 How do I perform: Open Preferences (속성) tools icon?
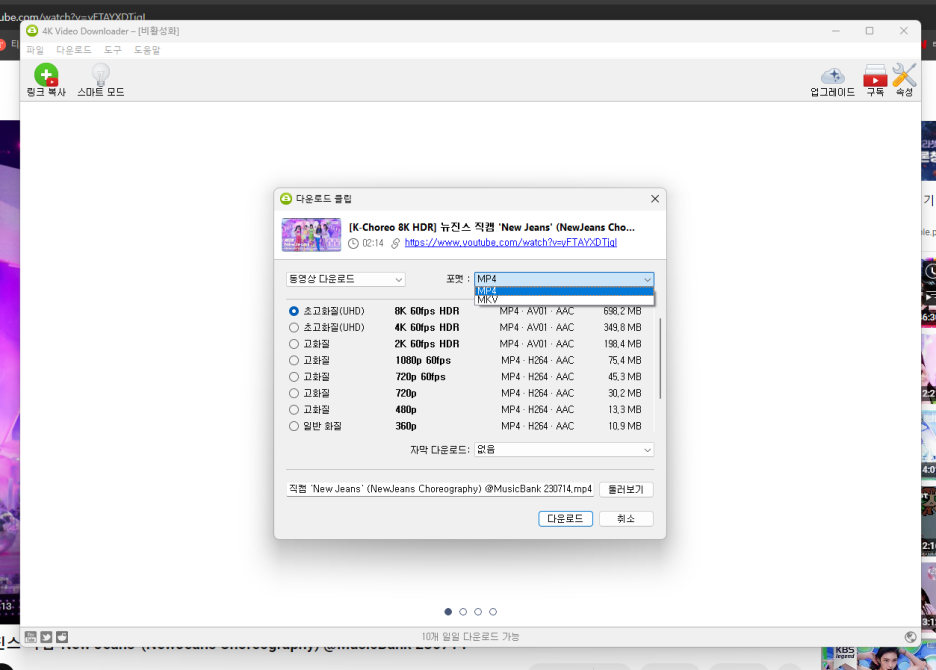pyautogui.click(x=904, y=75)
